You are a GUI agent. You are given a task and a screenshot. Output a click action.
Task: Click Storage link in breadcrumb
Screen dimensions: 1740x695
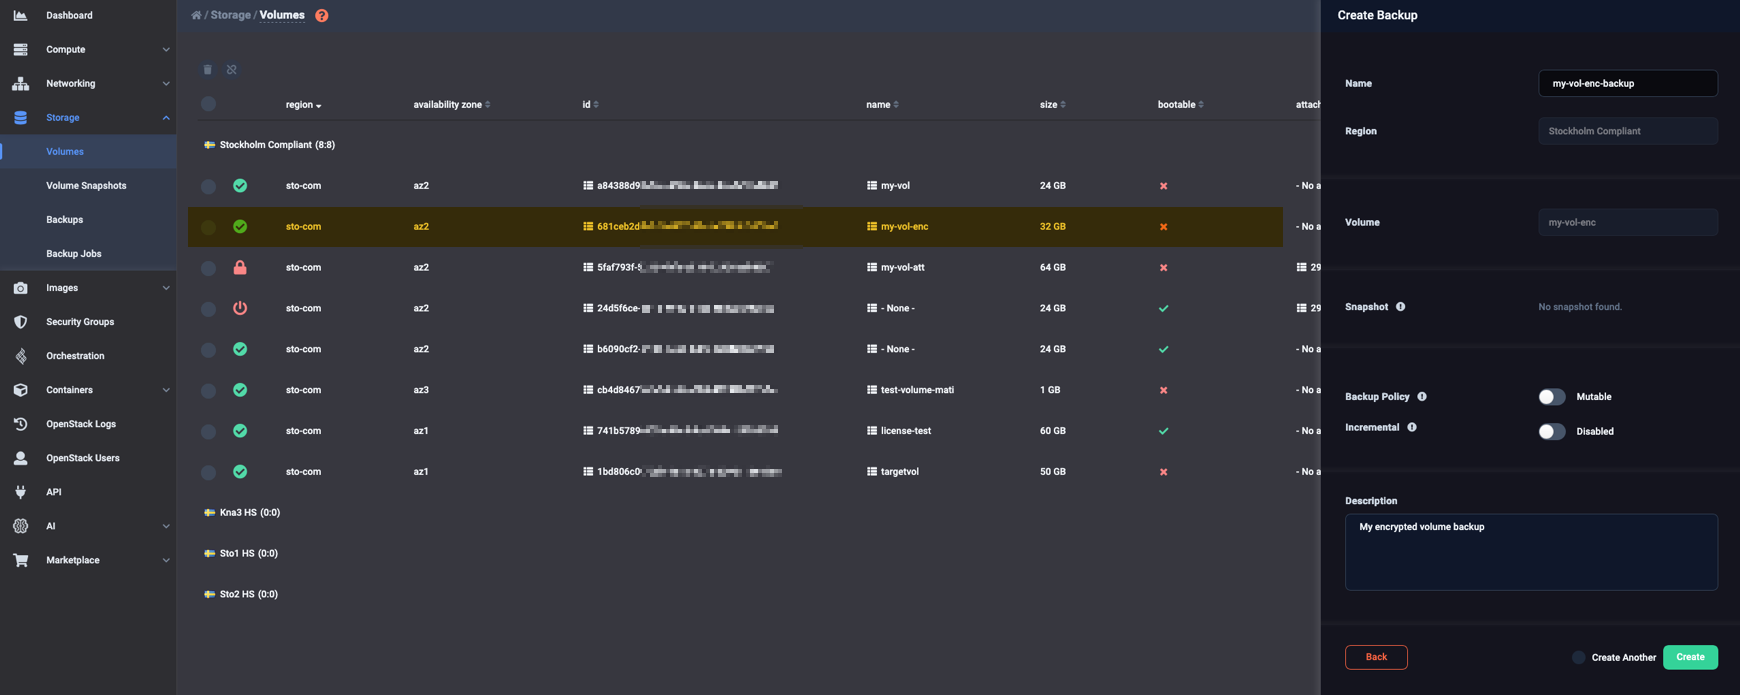tap(230, 15)
